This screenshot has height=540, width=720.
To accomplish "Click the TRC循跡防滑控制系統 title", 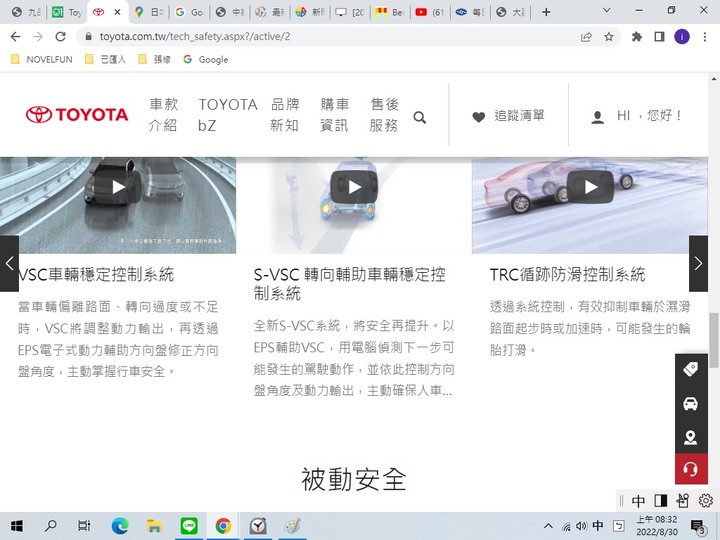I will pos(568,275).
